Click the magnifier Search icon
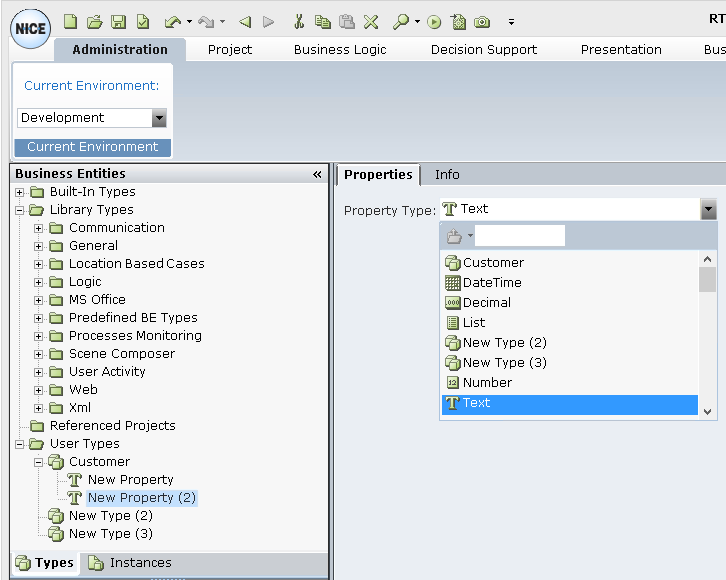 pos(400,21)
